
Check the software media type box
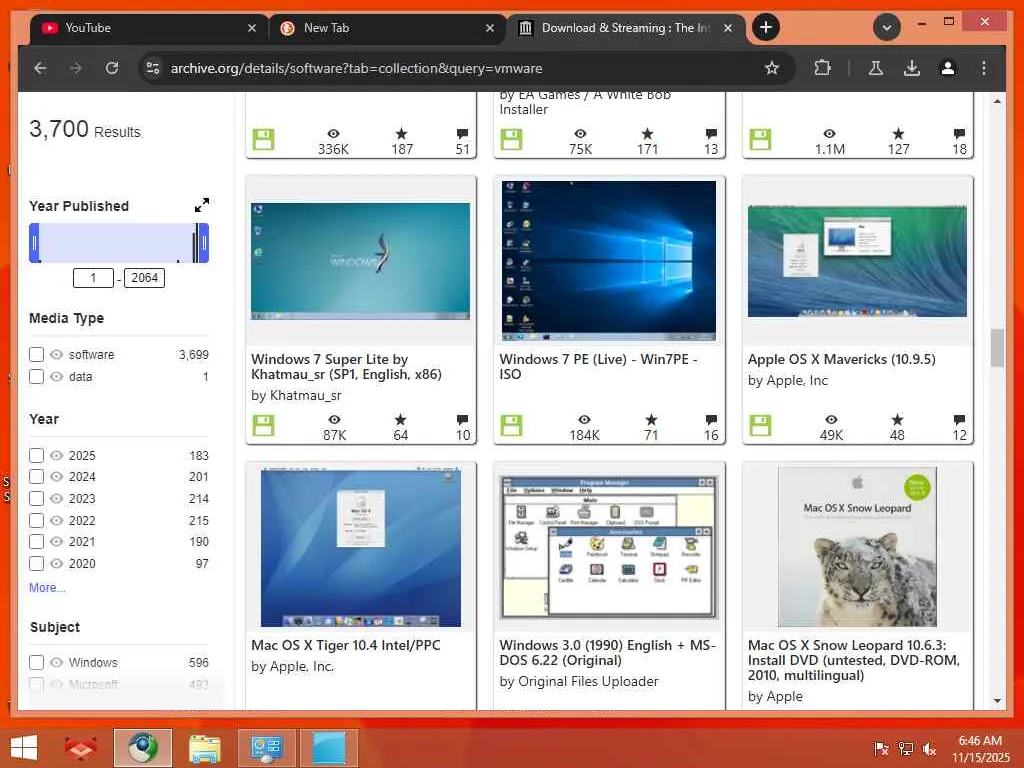pyautogui.click(x=37, y=355)
